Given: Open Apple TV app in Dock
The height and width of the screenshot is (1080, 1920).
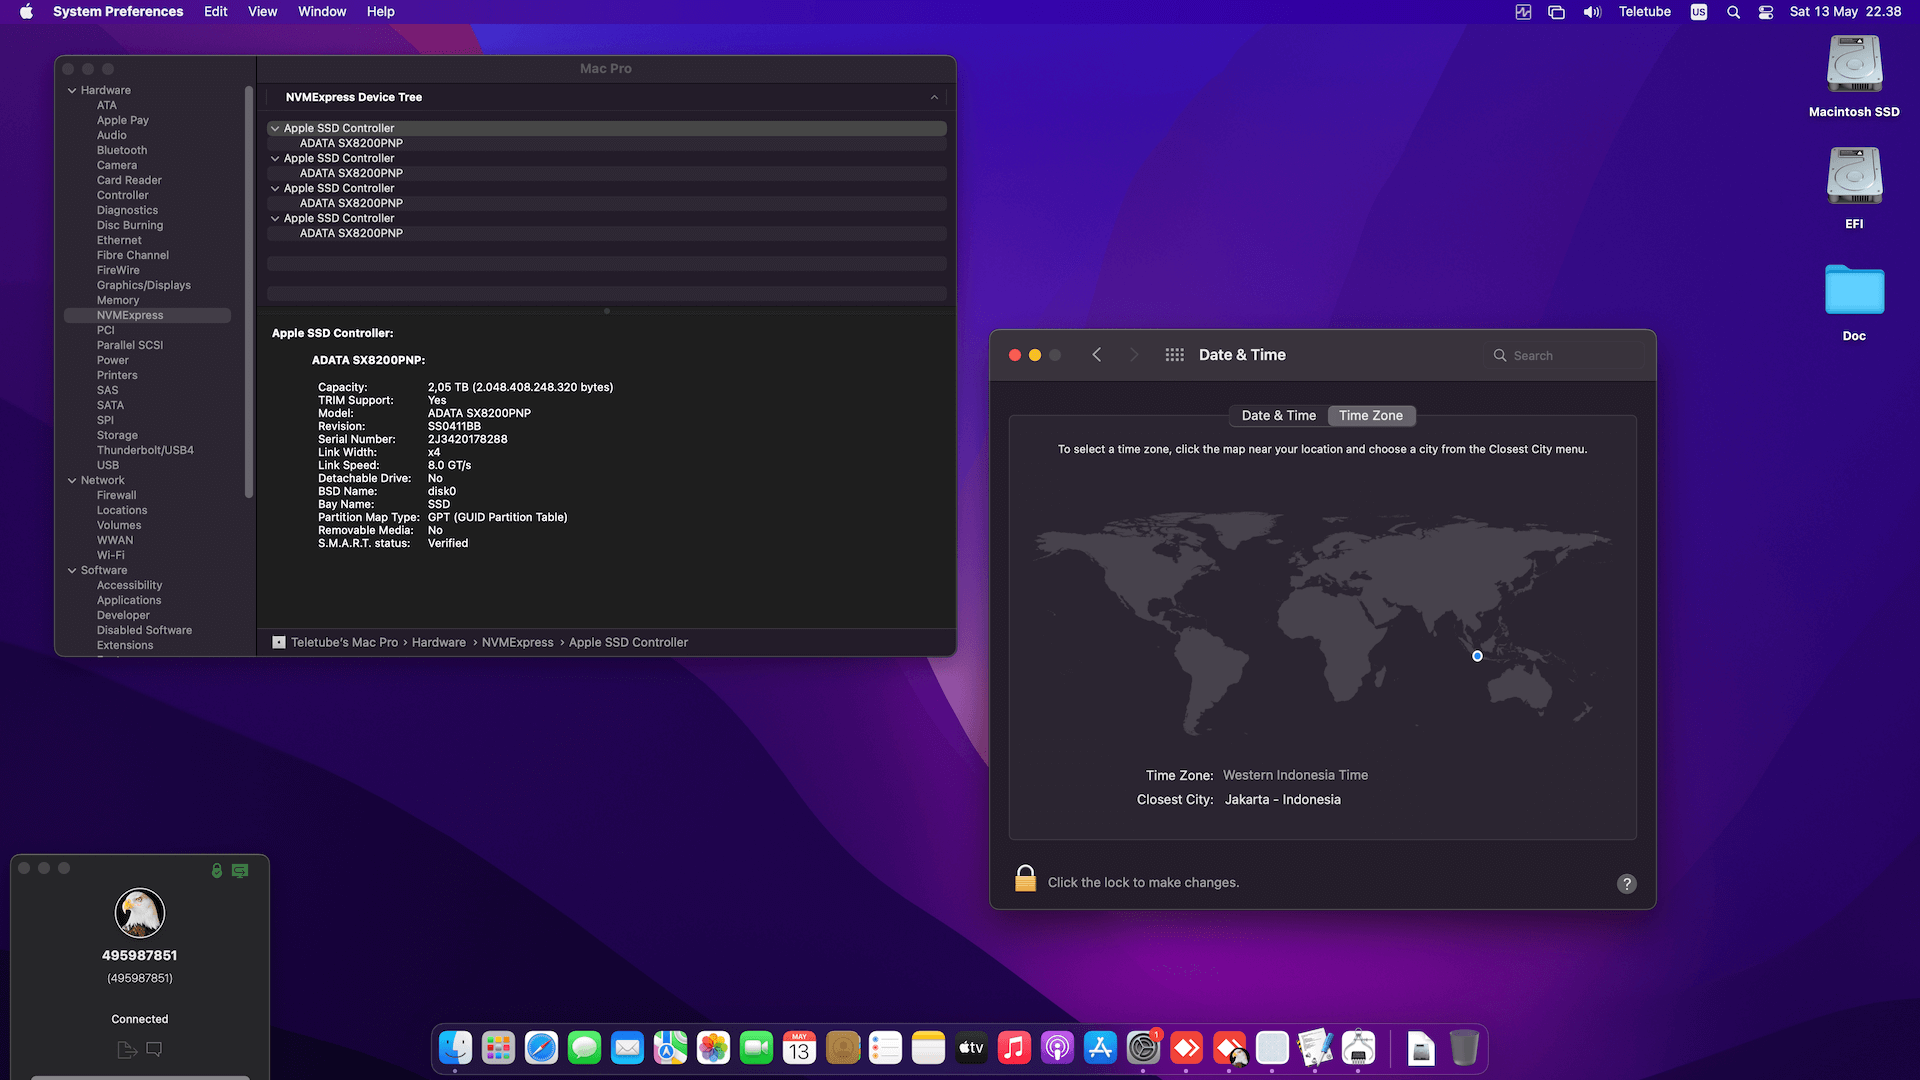Looking at the screenshot, I should 971,1048.
